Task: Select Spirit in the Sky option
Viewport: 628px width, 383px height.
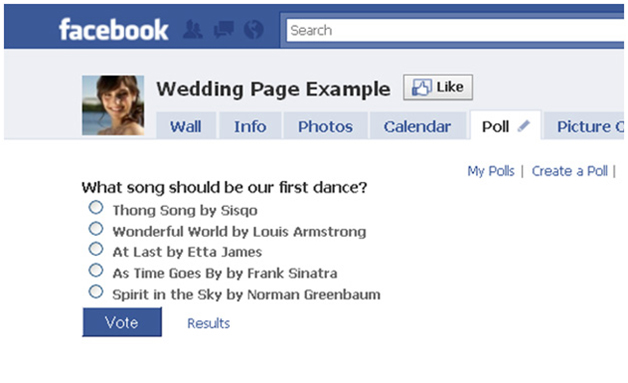Action: pos(96,292)
